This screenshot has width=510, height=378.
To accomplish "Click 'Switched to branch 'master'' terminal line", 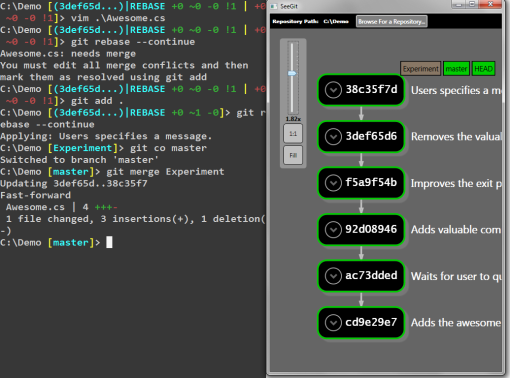I will coord(79,160).
